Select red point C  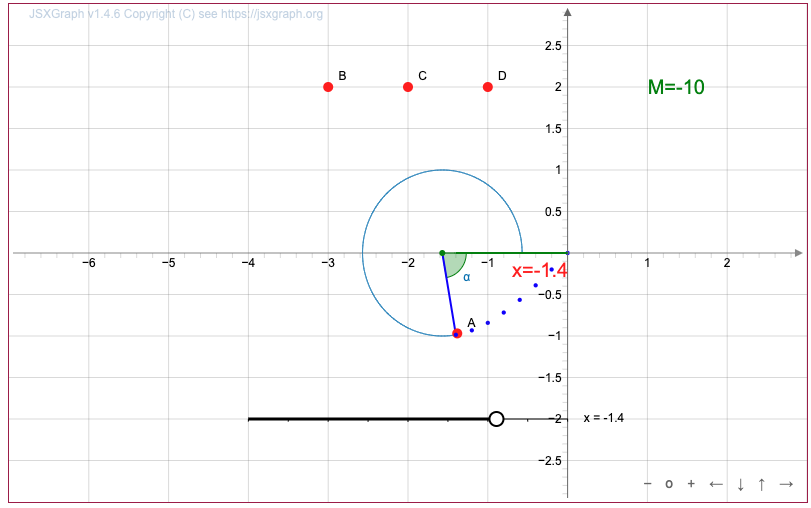pos(408,87)
